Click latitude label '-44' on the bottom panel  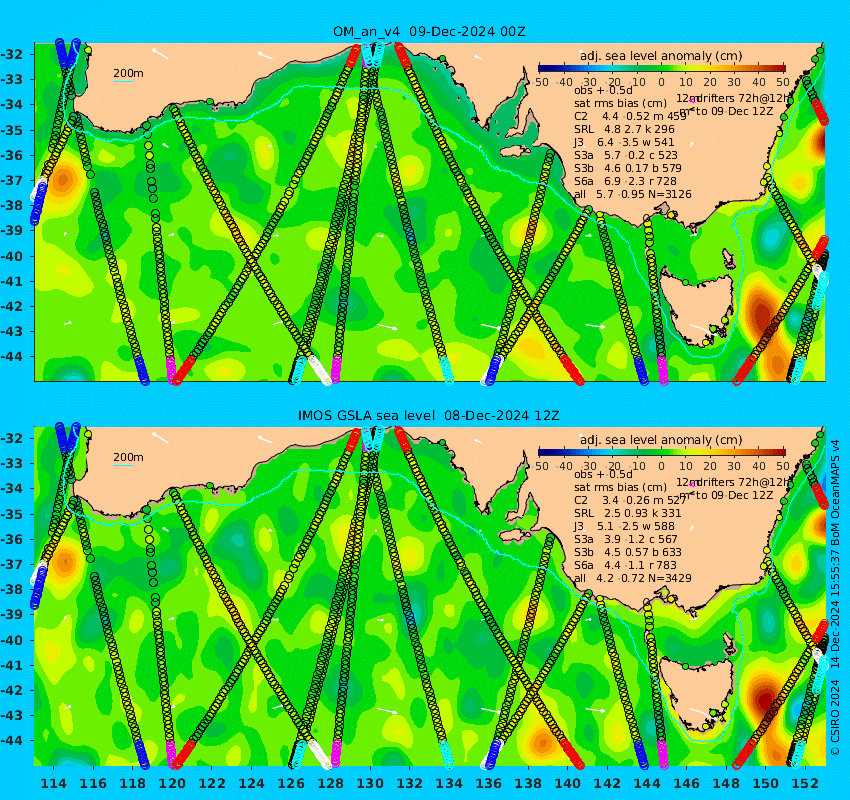12,740
